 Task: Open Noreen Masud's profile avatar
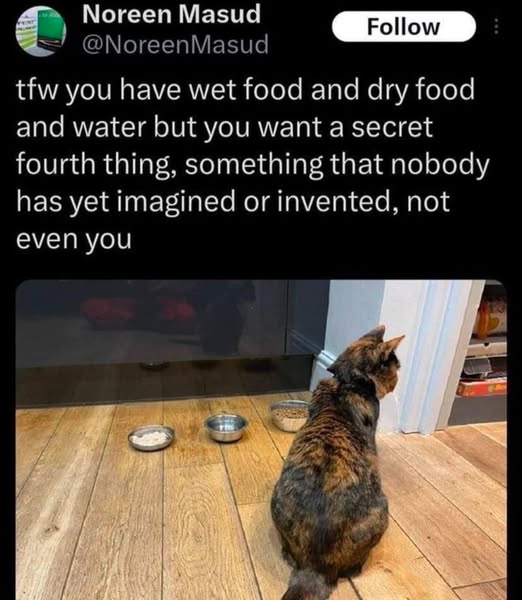coord(41,31)
